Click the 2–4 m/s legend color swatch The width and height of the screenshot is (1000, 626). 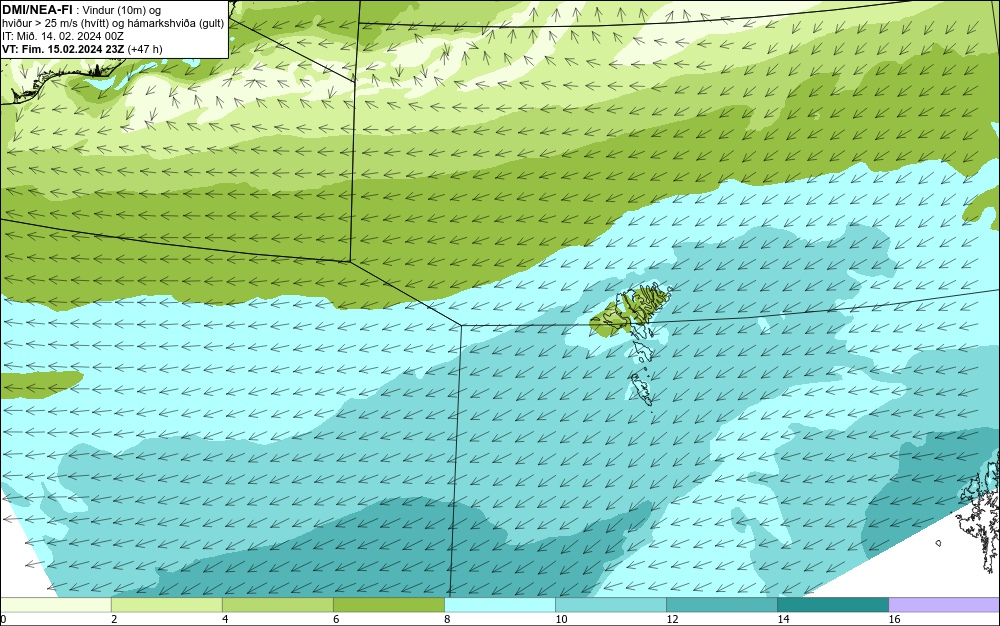(166, 604)
